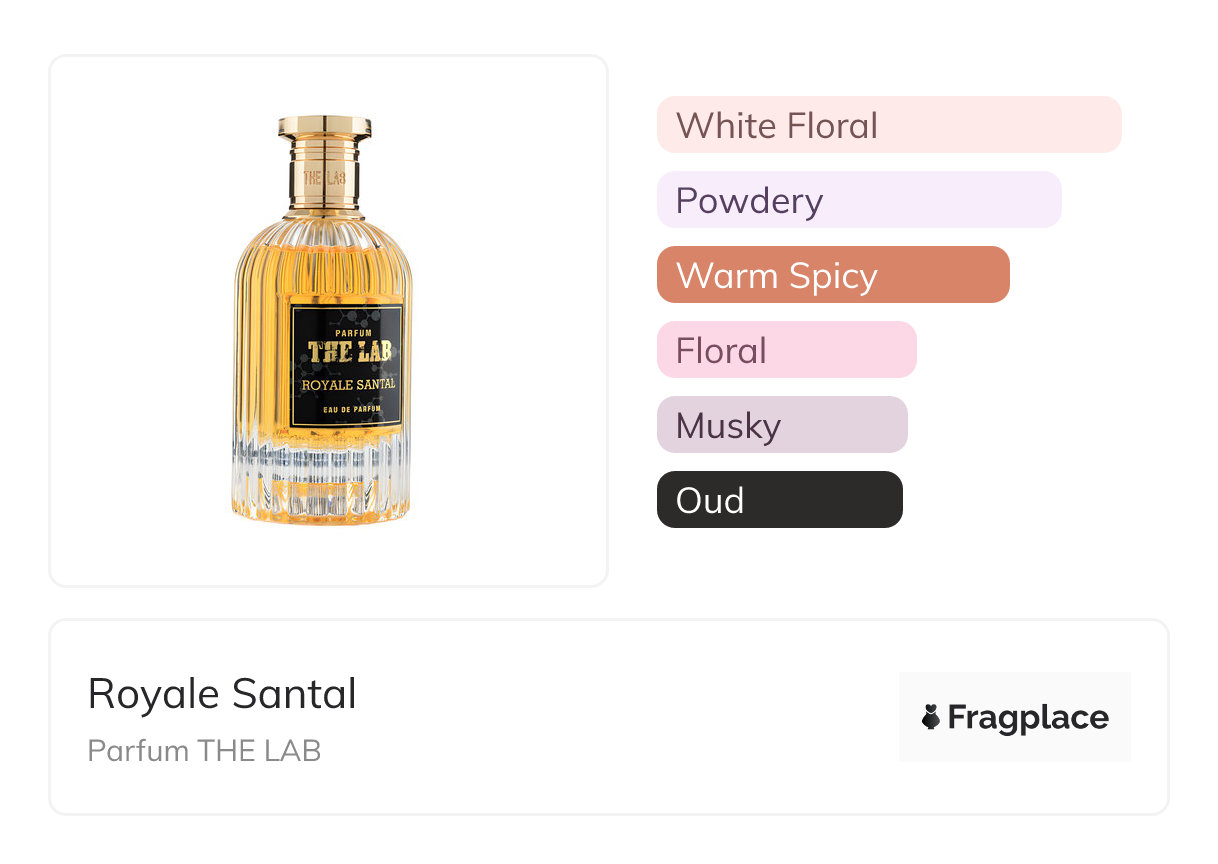Open the Royale Santal title link
This screenshot has height=864, width=1218.
222,694
